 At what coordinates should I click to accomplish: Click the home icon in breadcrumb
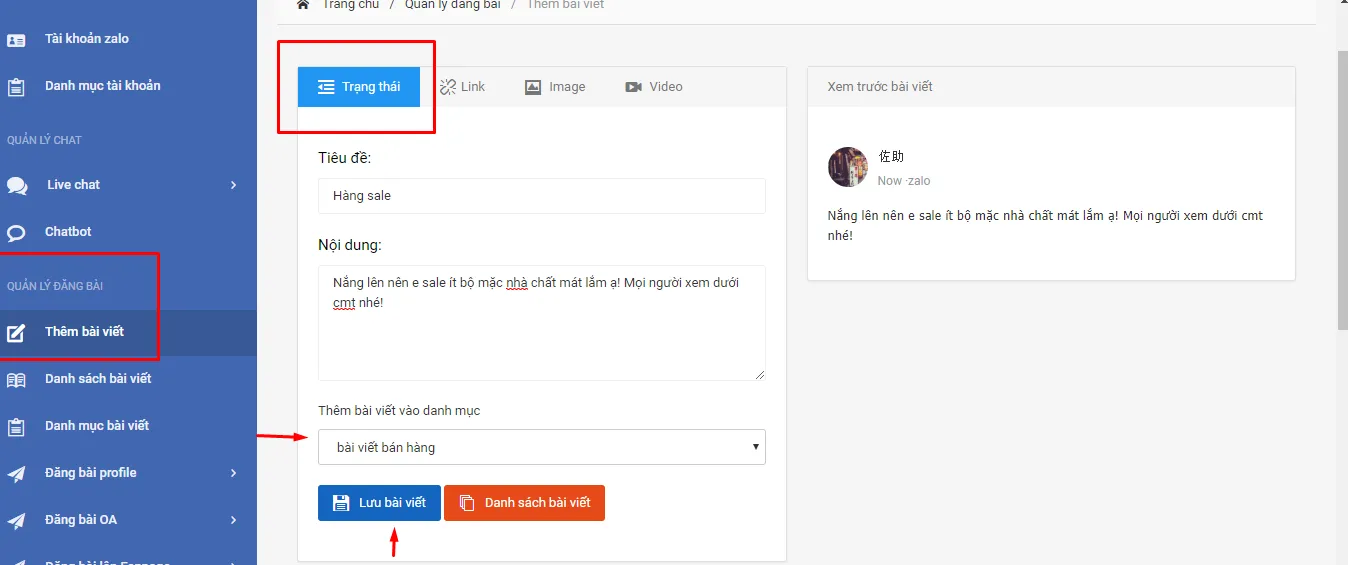[x=303, y=5]
